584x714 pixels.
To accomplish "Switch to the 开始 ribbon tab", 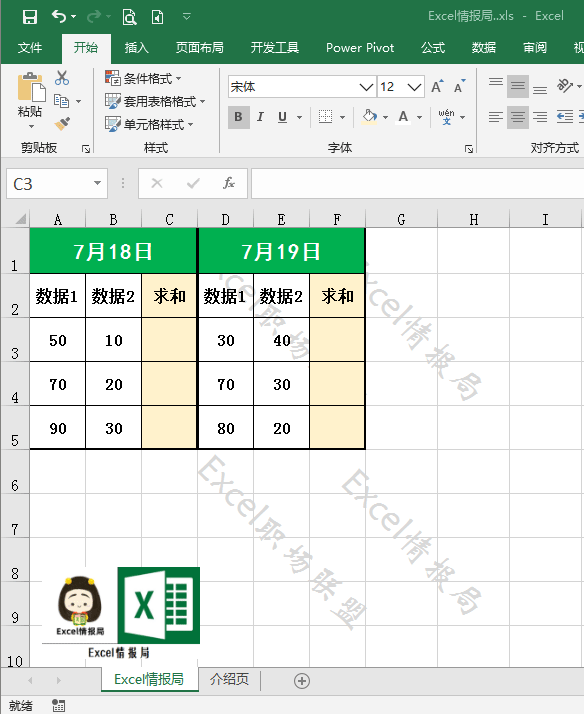I will (x=86, y=47).
